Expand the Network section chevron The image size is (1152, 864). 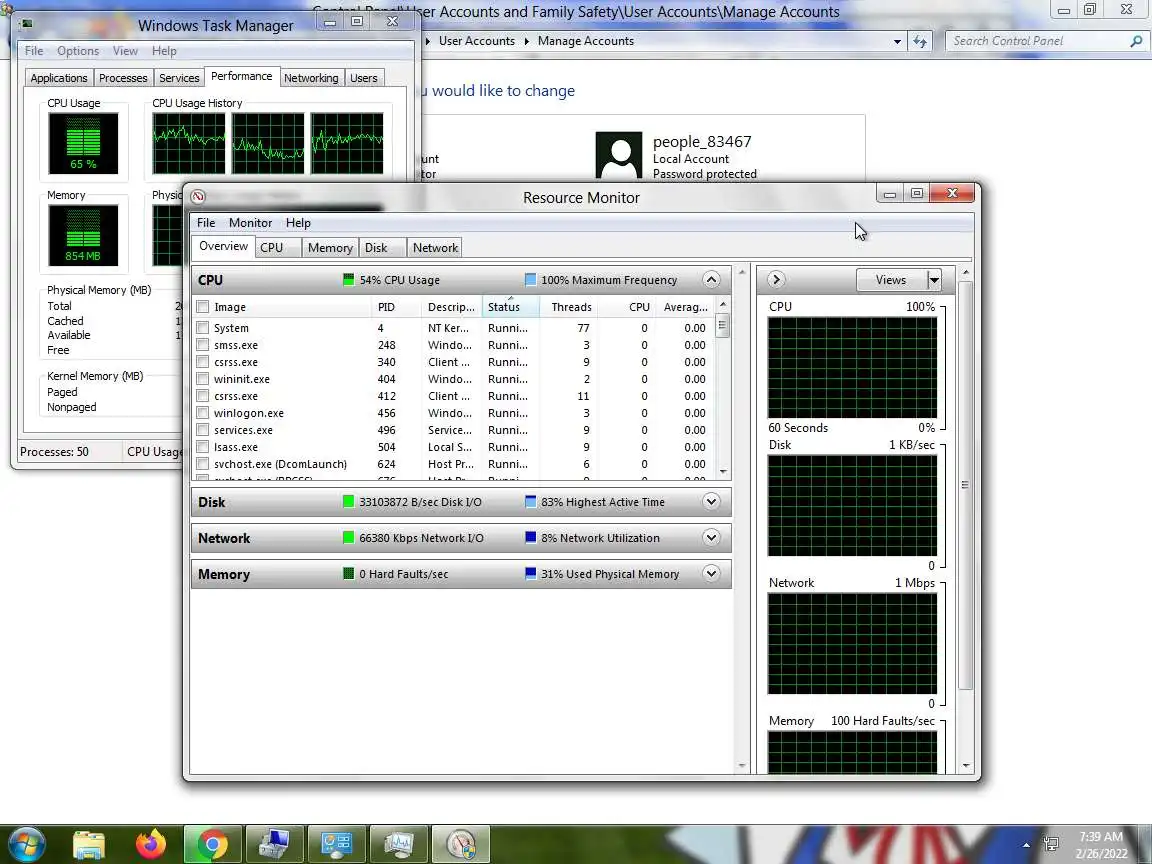click(x=710, y=537)
